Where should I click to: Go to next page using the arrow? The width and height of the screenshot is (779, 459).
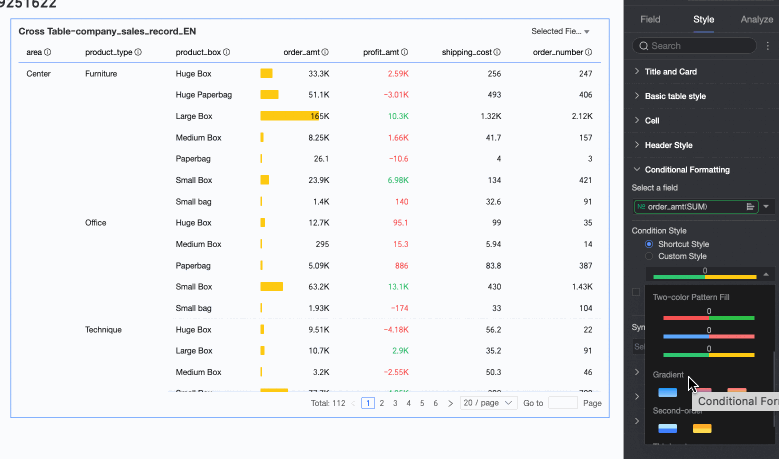pos(450,403)
